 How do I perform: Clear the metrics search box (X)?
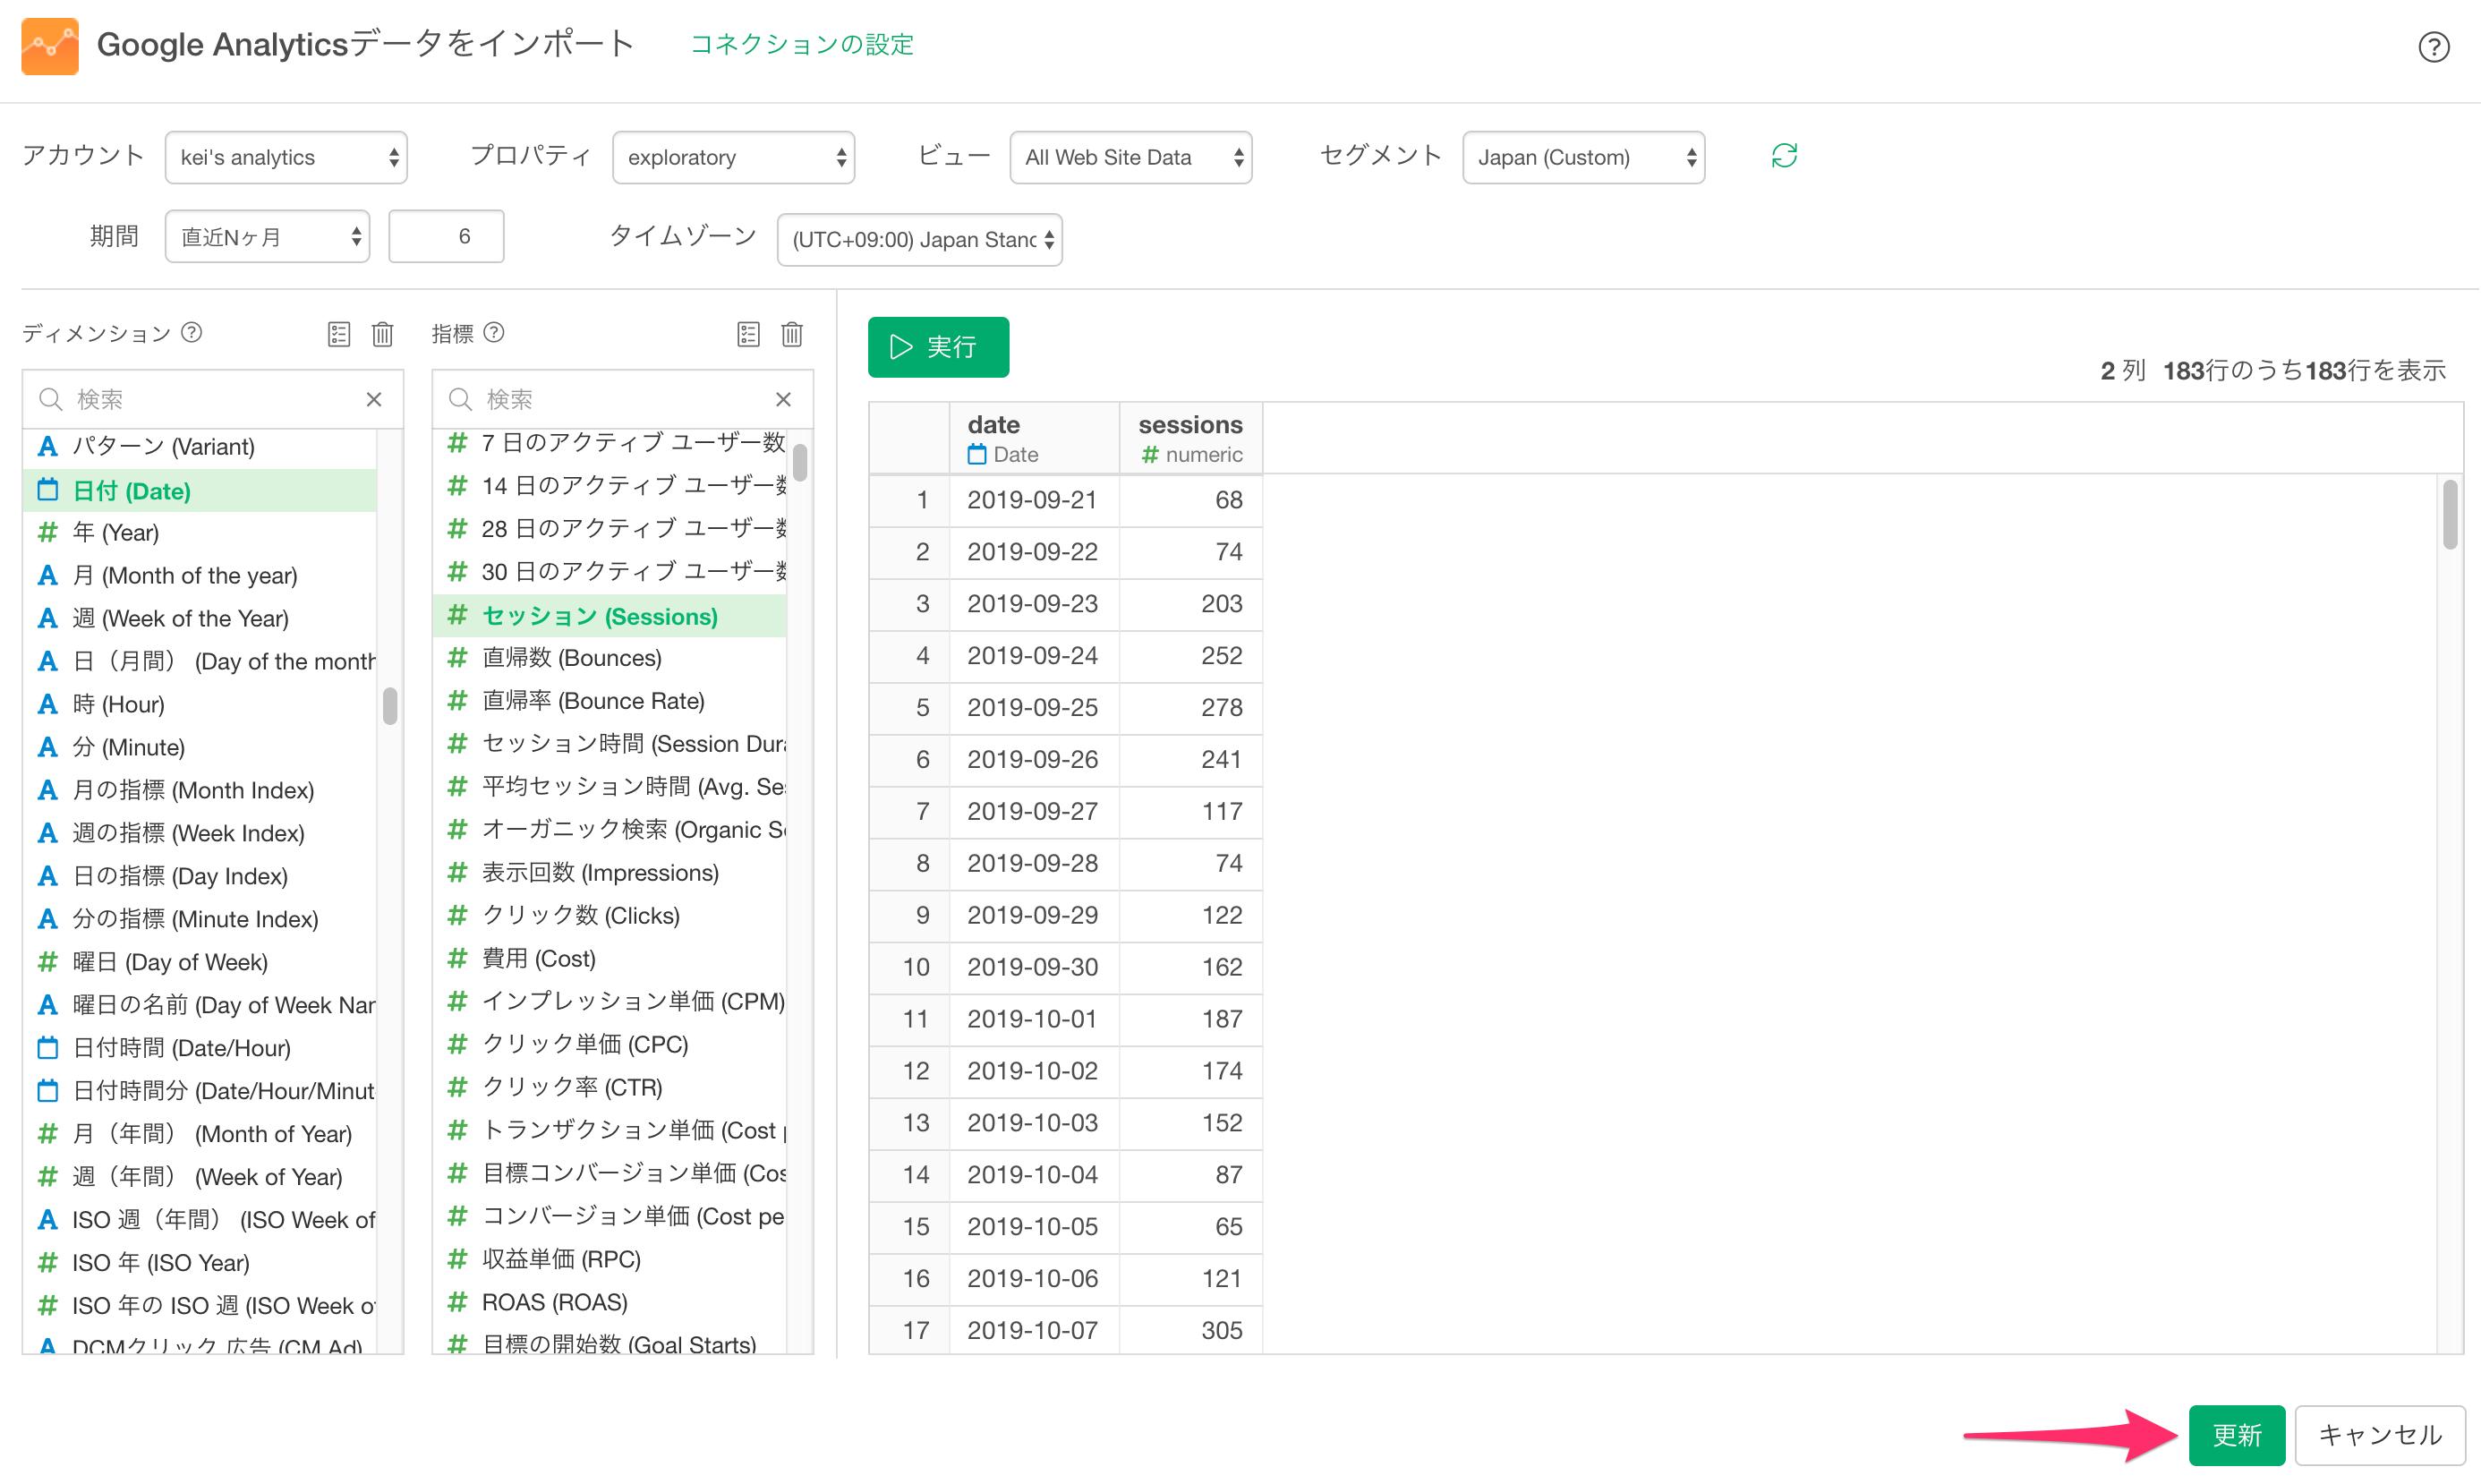point(783,399)
